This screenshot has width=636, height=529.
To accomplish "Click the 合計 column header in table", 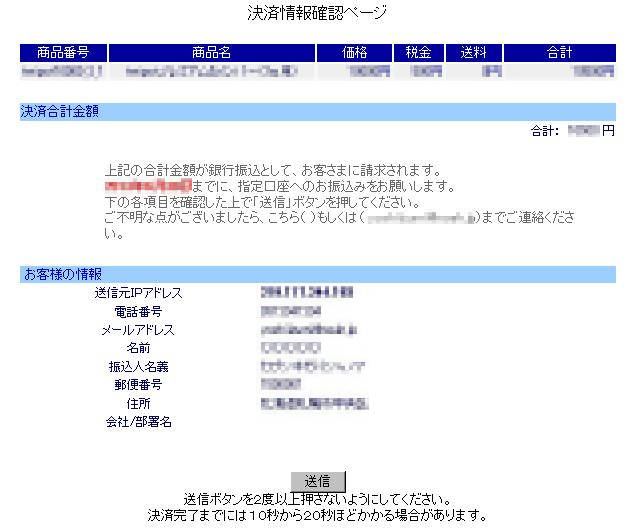I will click(x=560, y=53).
